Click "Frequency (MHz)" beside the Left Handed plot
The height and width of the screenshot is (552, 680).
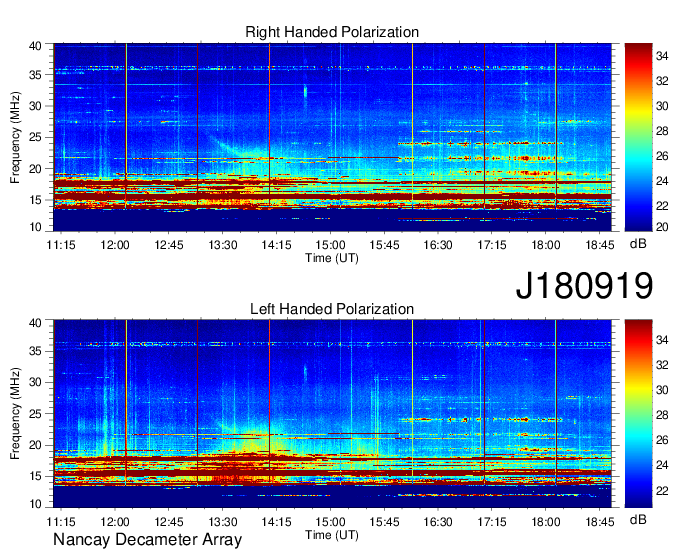15,414
